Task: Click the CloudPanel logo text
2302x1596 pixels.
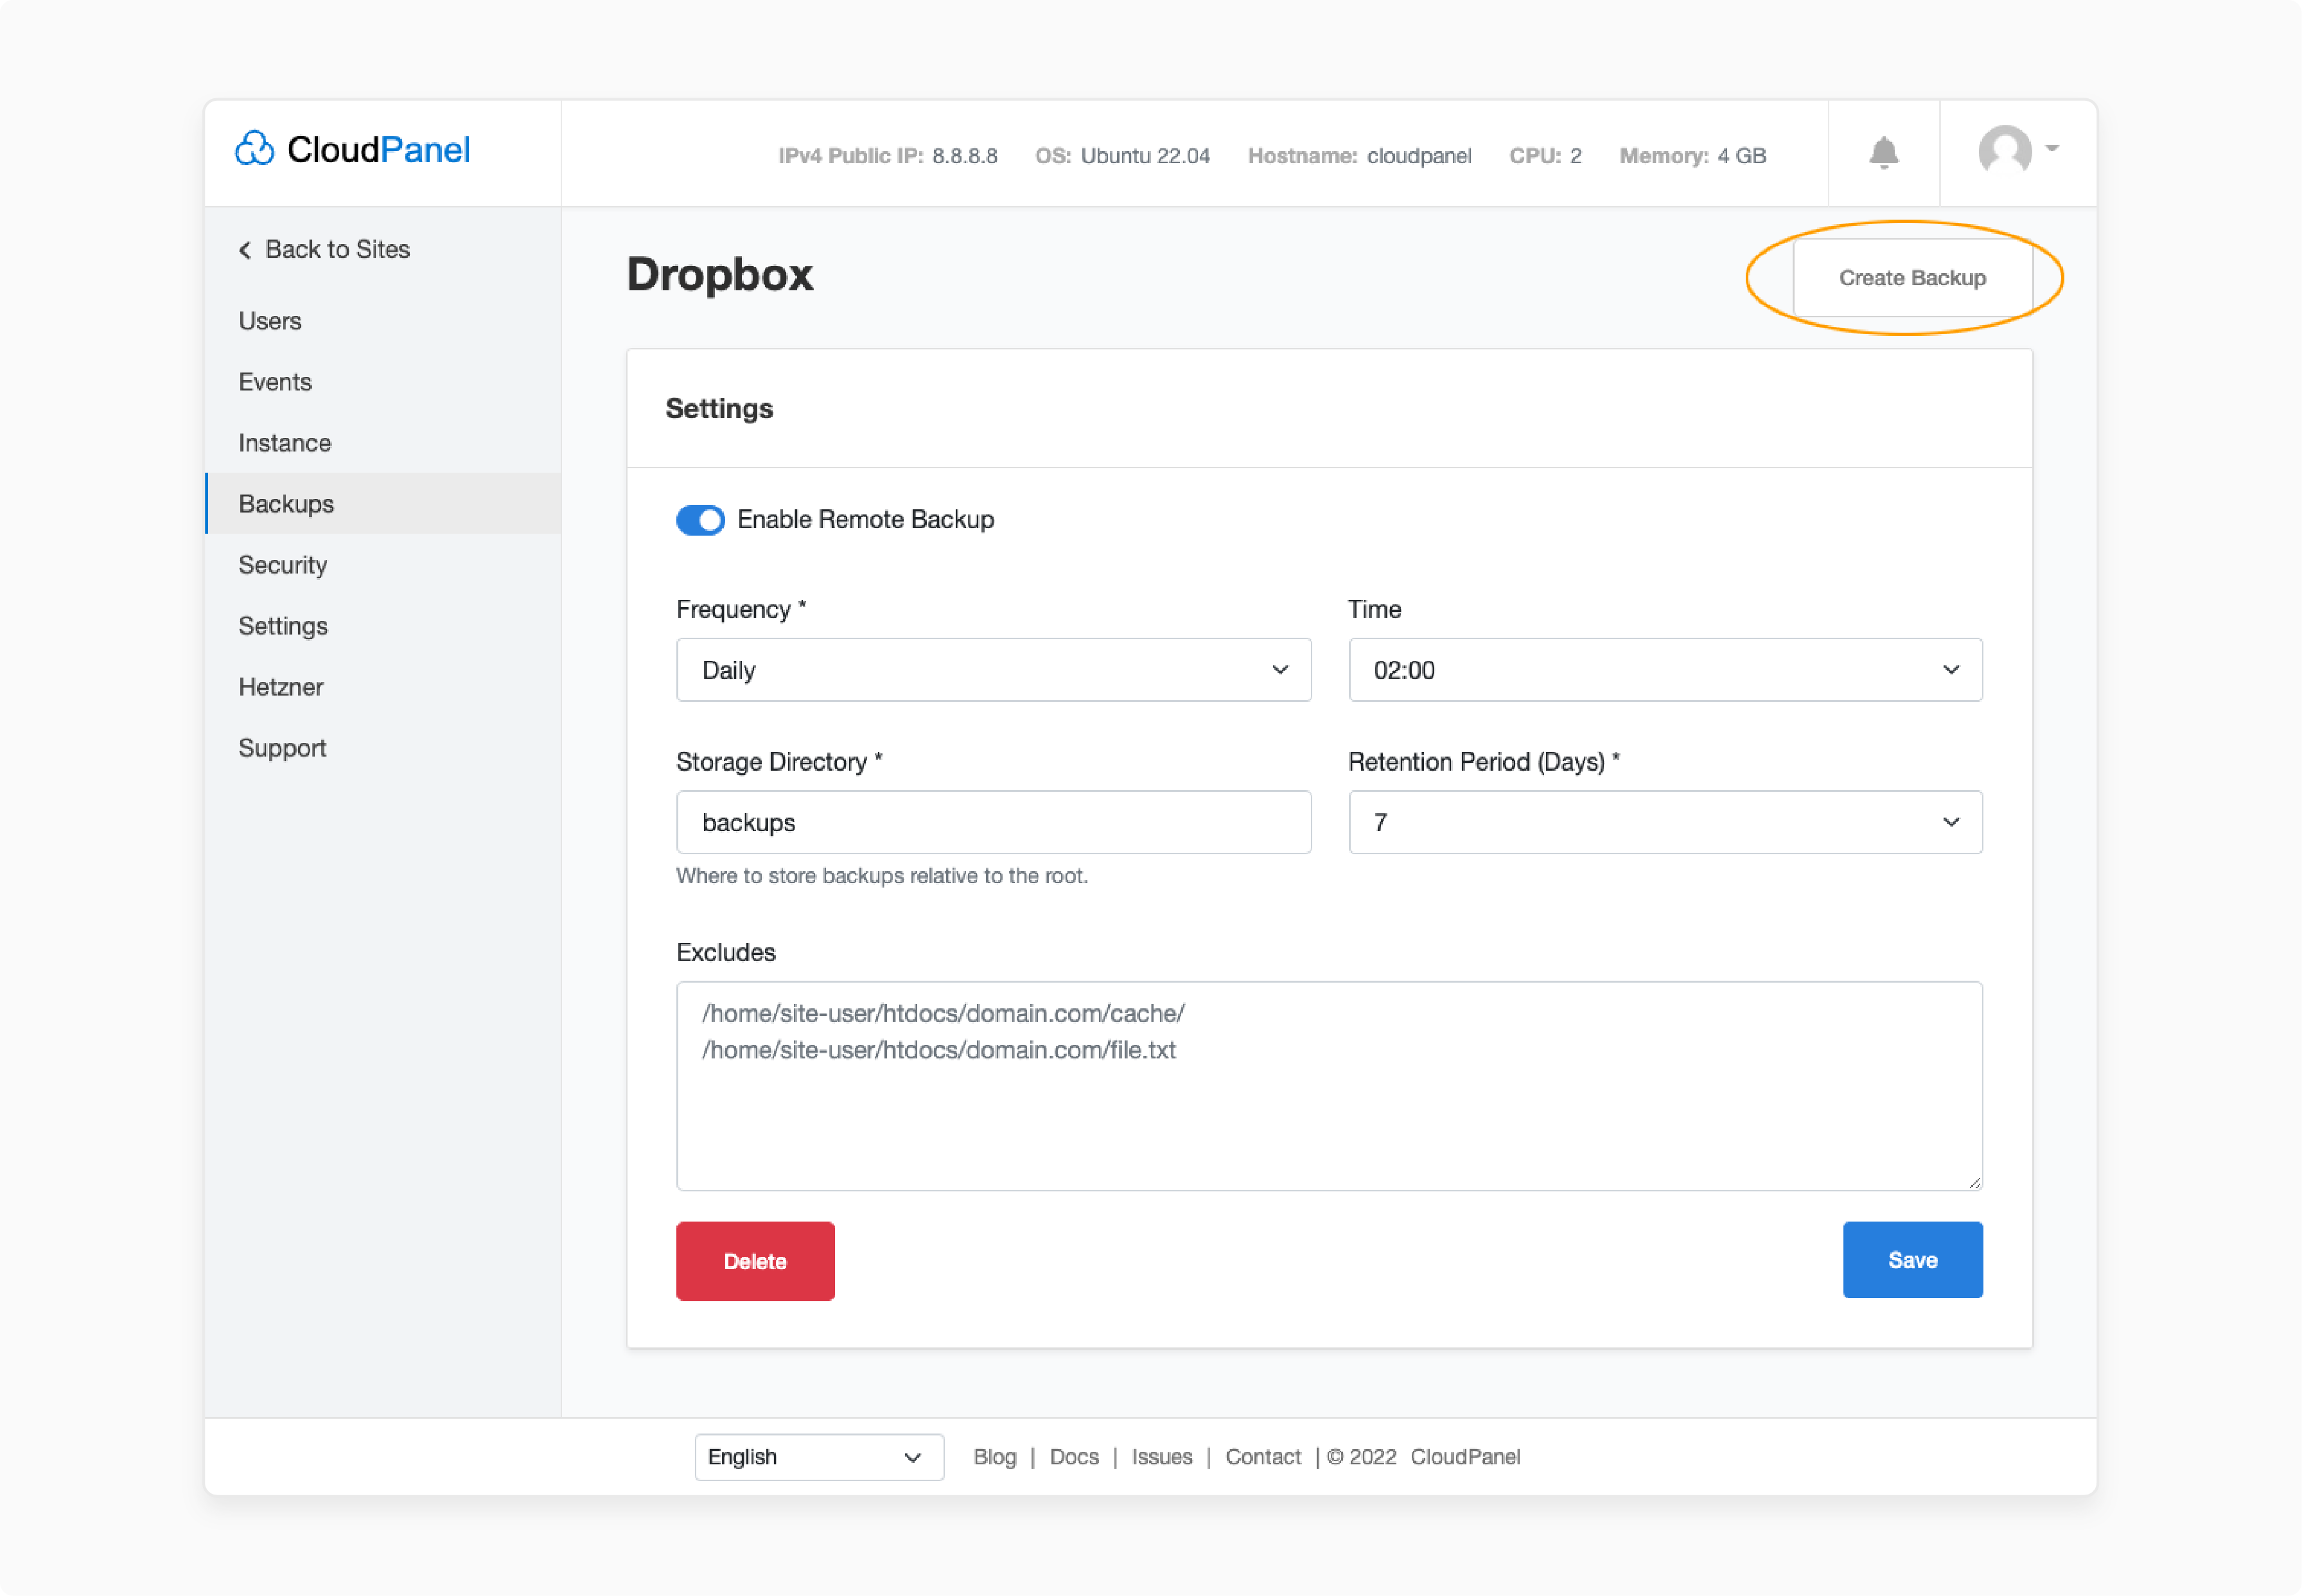Action: pyautogui.click(x=378, y=150)
